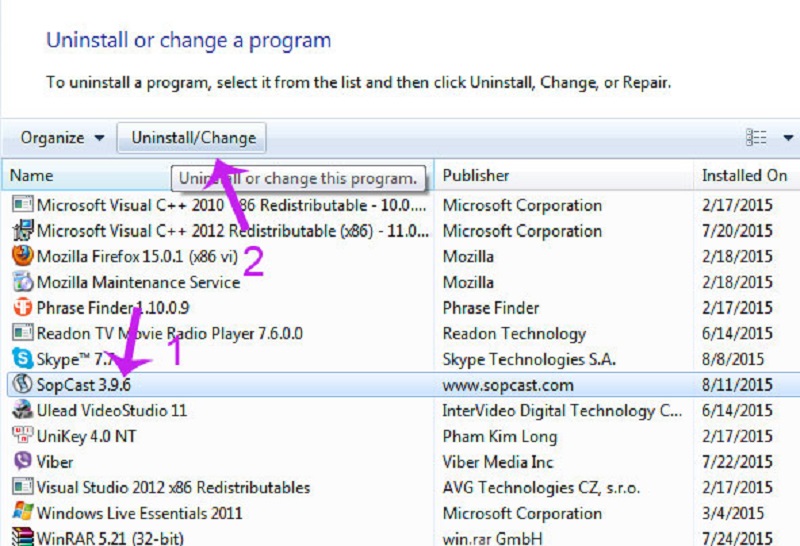Click publisher win.rar GmbH
Image resolution: width=800 pixels, height=546 pixels.
pos(492,538)
